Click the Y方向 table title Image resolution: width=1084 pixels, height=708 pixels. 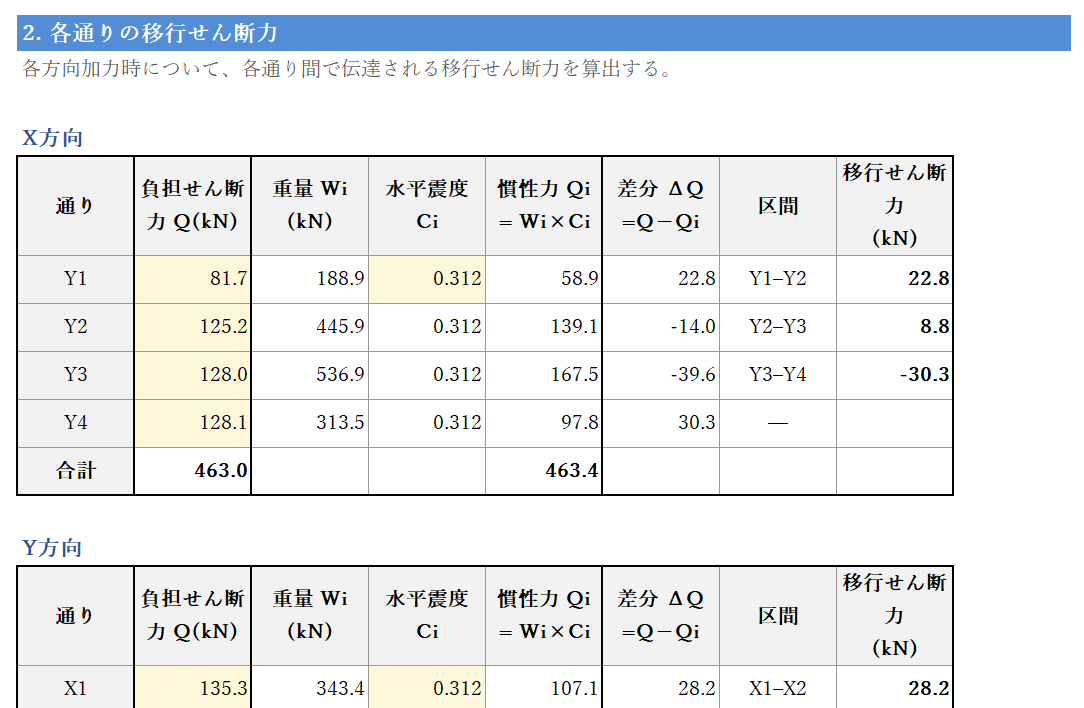[x=53, y=548]
